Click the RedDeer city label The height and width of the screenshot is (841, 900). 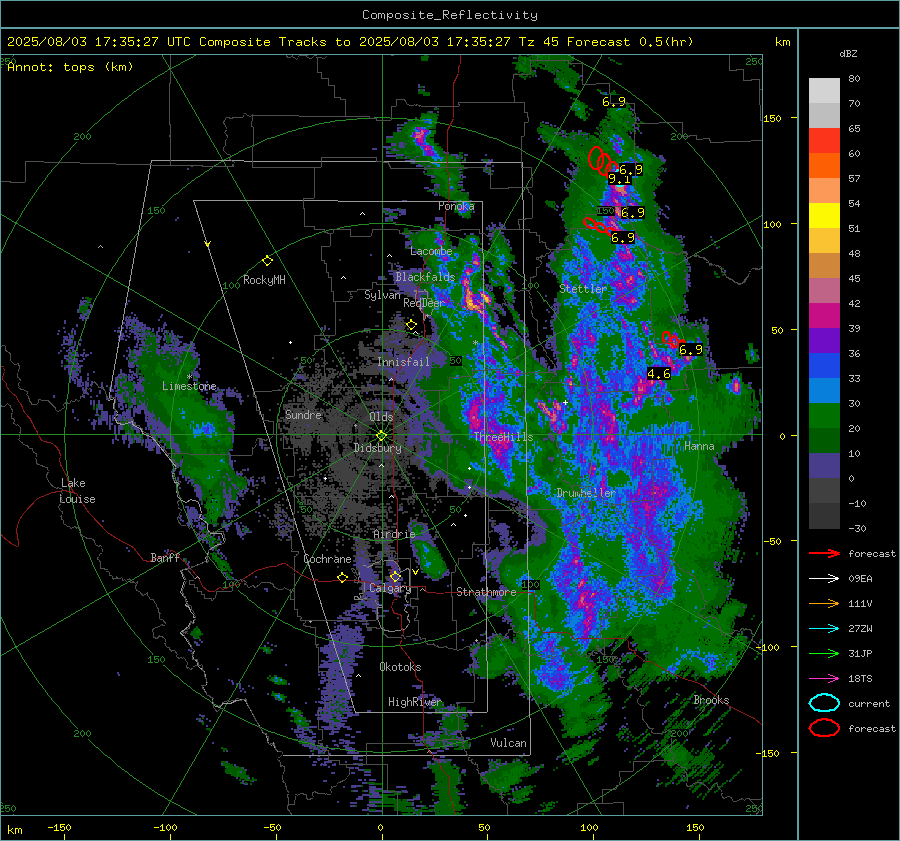(424, 303)
